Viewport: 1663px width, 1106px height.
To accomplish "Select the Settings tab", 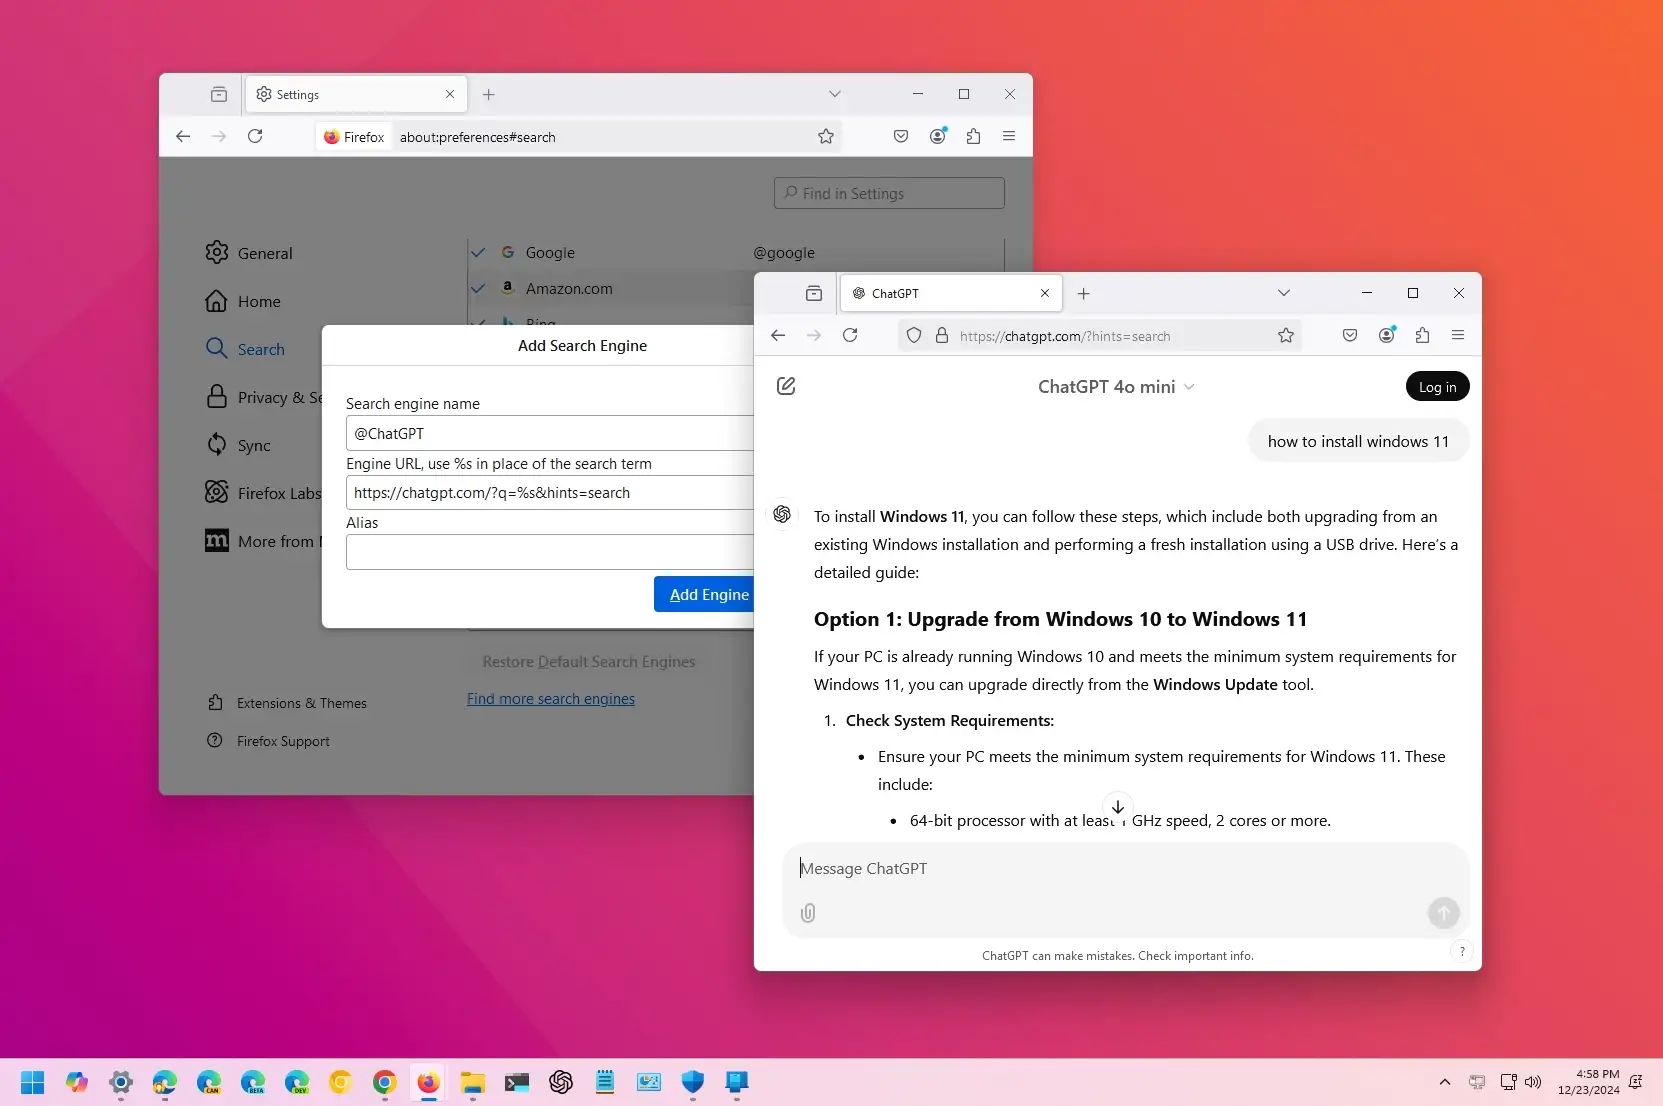I will click(x=356, y=94).
